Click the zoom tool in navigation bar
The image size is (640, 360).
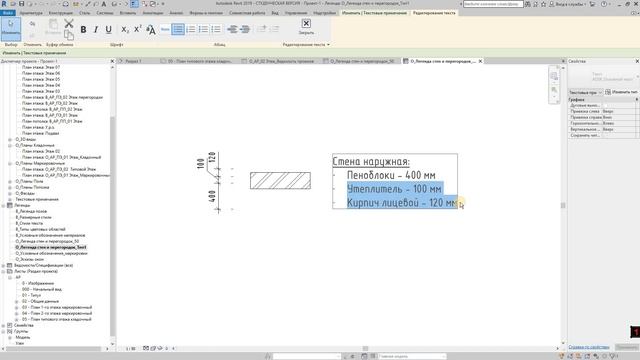click(x=554, y=90)
